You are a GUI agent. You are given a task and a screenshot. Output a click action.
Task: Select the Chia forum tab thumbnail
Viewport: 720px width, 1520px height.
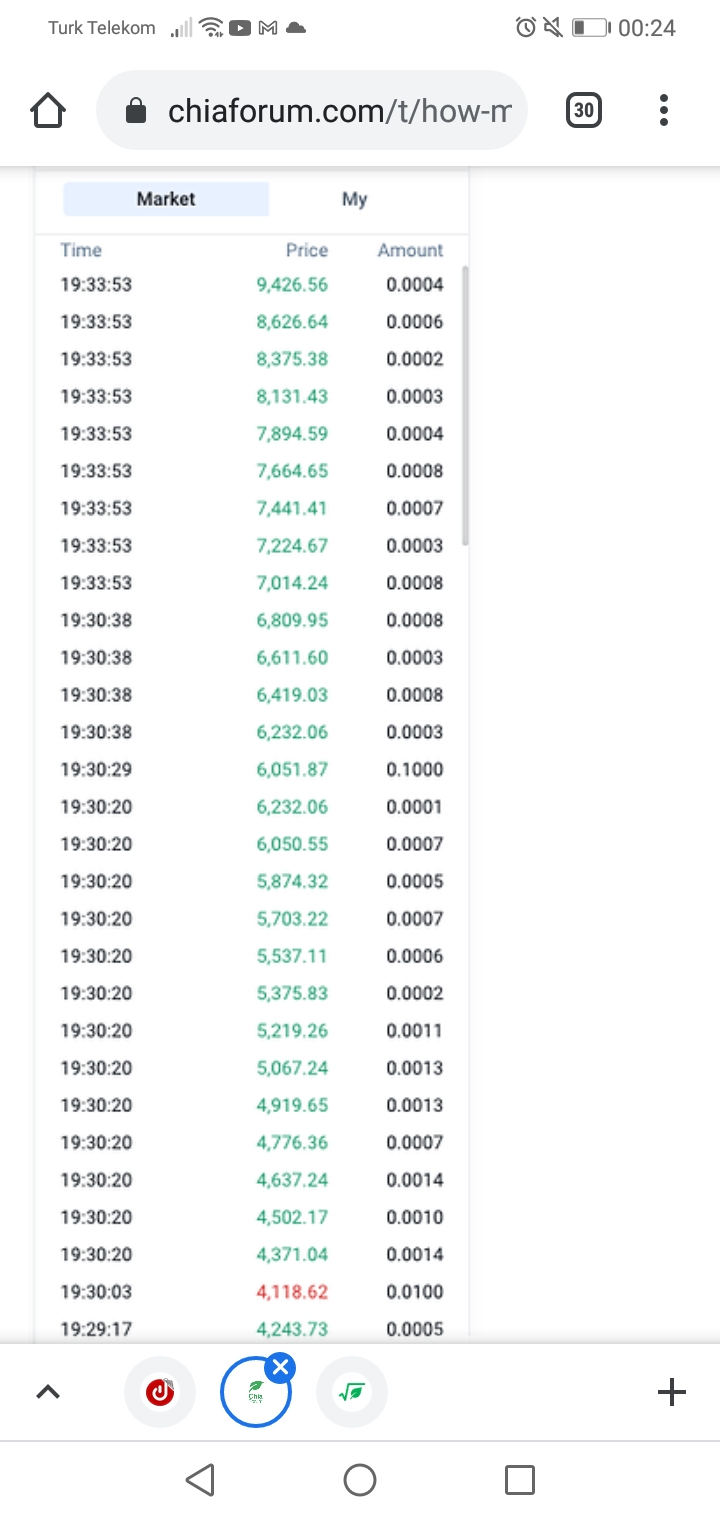[x=254, y=1393]
